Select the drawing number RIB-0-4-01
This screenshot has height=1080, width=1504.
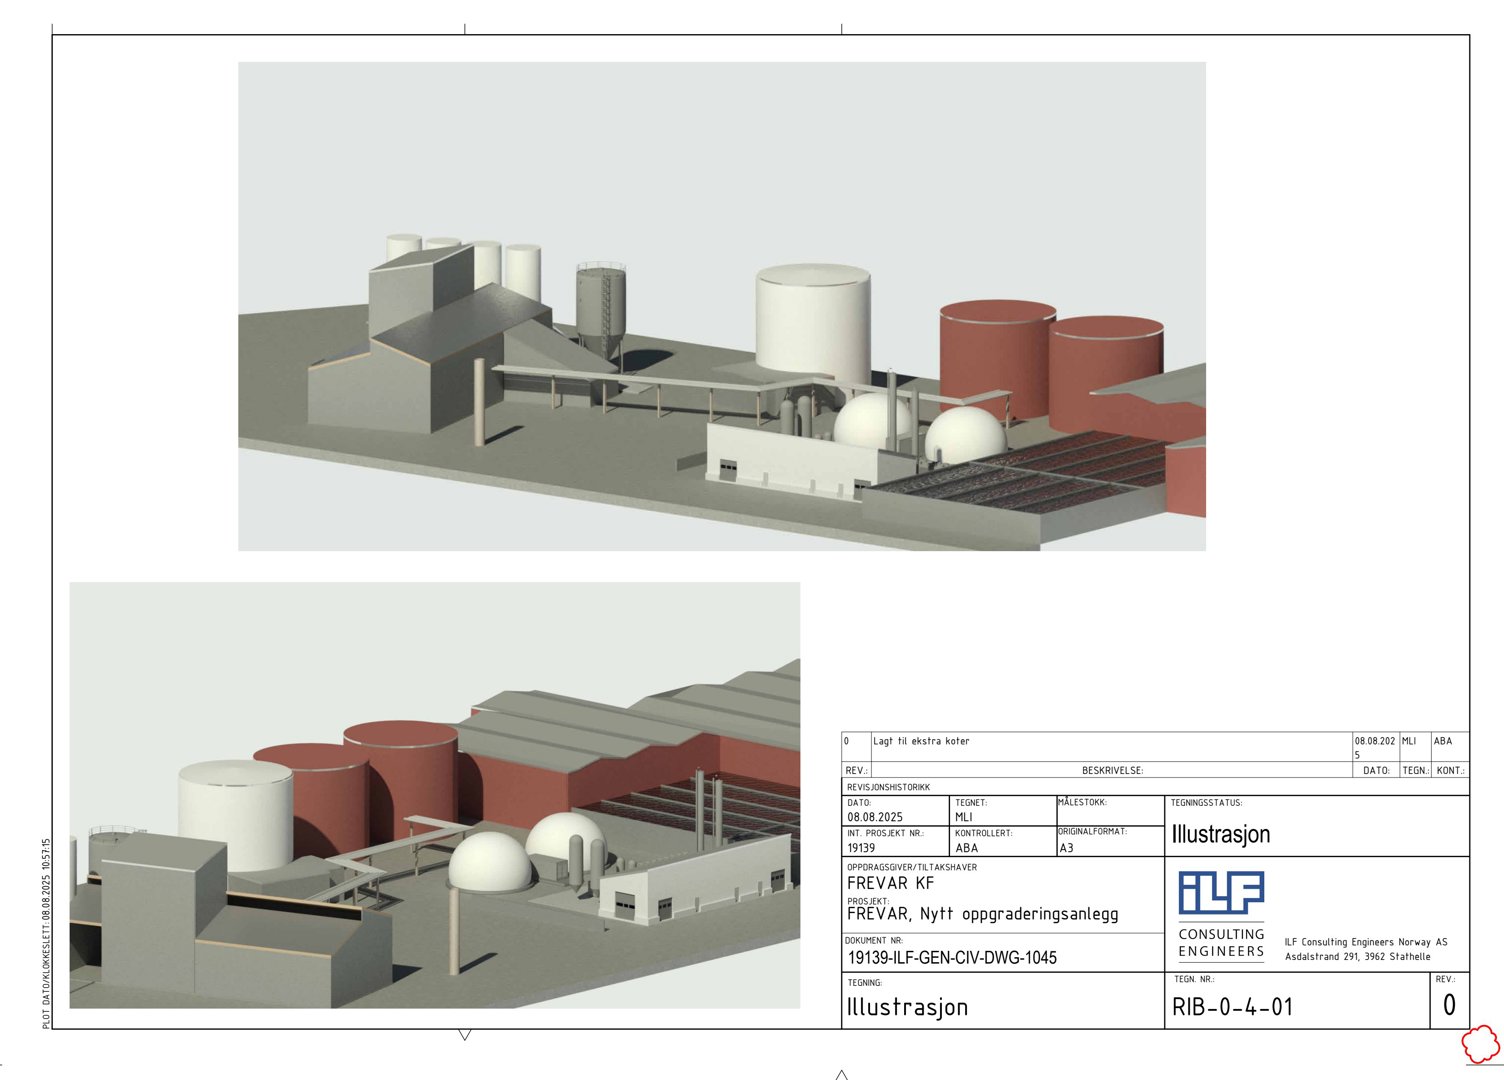(1234, 1007)
